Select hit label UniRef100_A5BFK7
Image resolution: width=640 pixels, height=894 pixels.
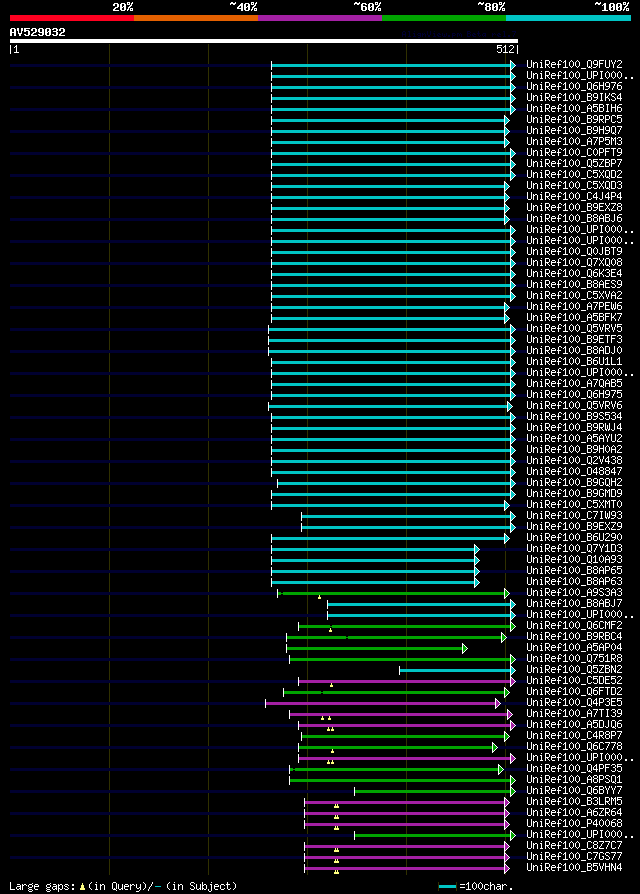click(x=574, y=318)
